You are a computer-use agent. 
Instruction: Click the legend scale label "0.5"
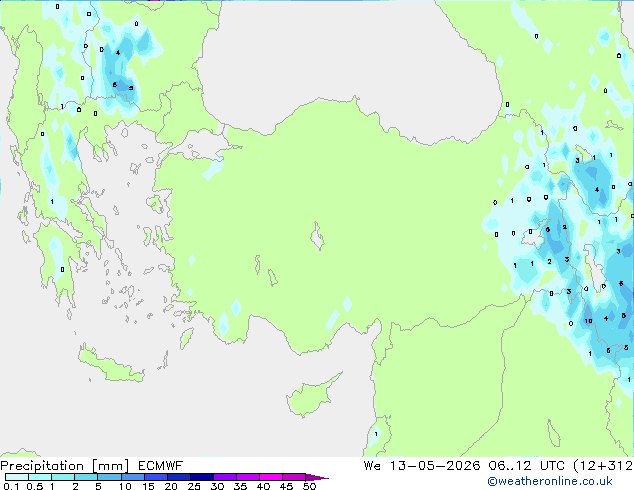coord(34,486)
